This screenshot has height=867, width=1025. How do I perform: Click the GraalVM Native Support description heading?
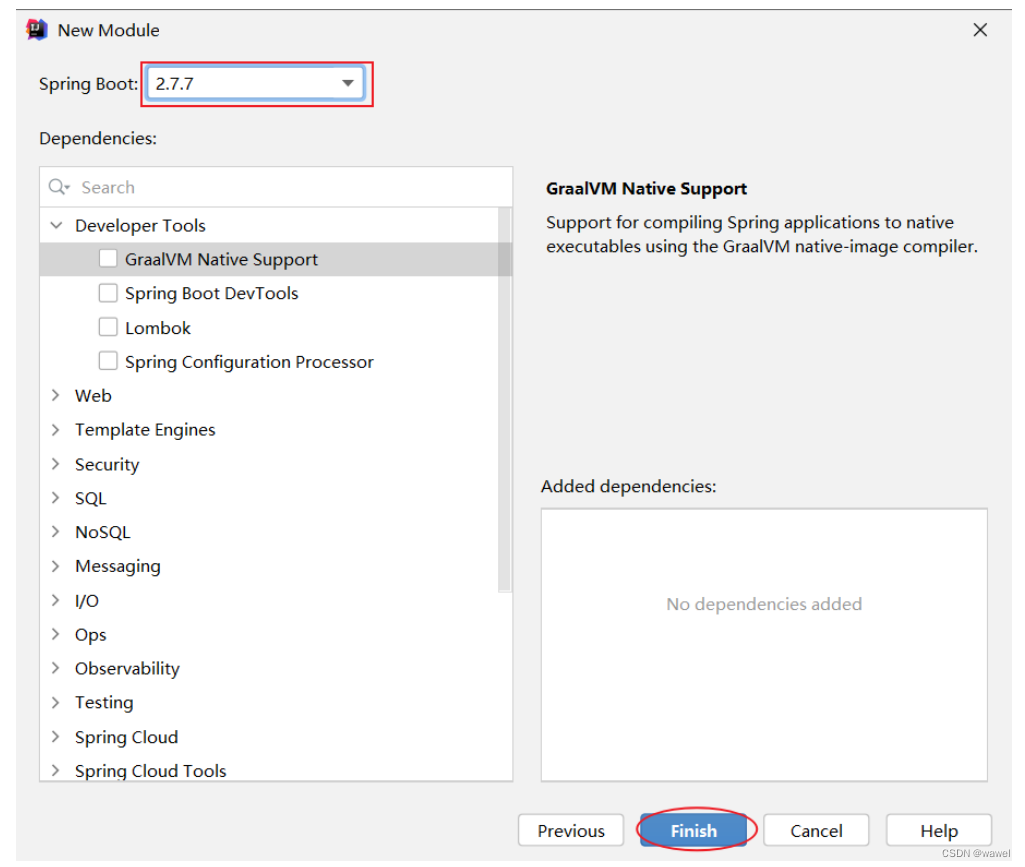[646, 188]
